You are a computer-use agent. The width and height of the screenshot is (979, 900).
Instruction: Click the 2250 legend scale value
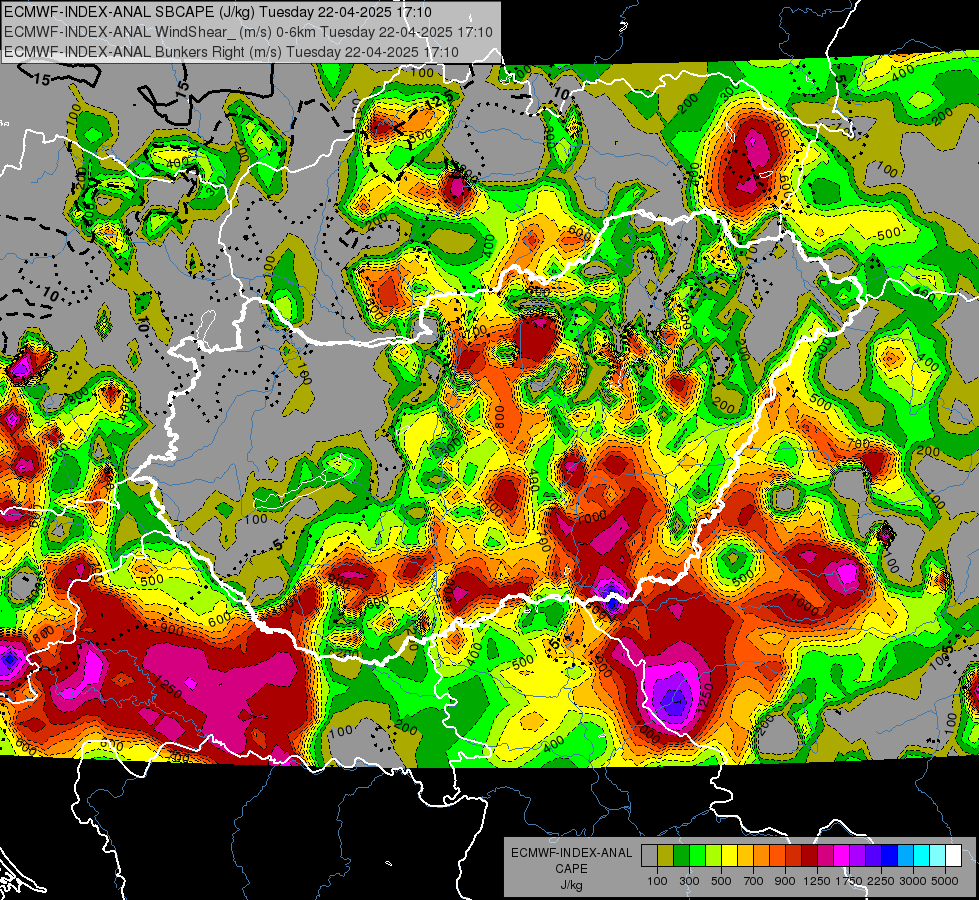[x=882, y=881]
